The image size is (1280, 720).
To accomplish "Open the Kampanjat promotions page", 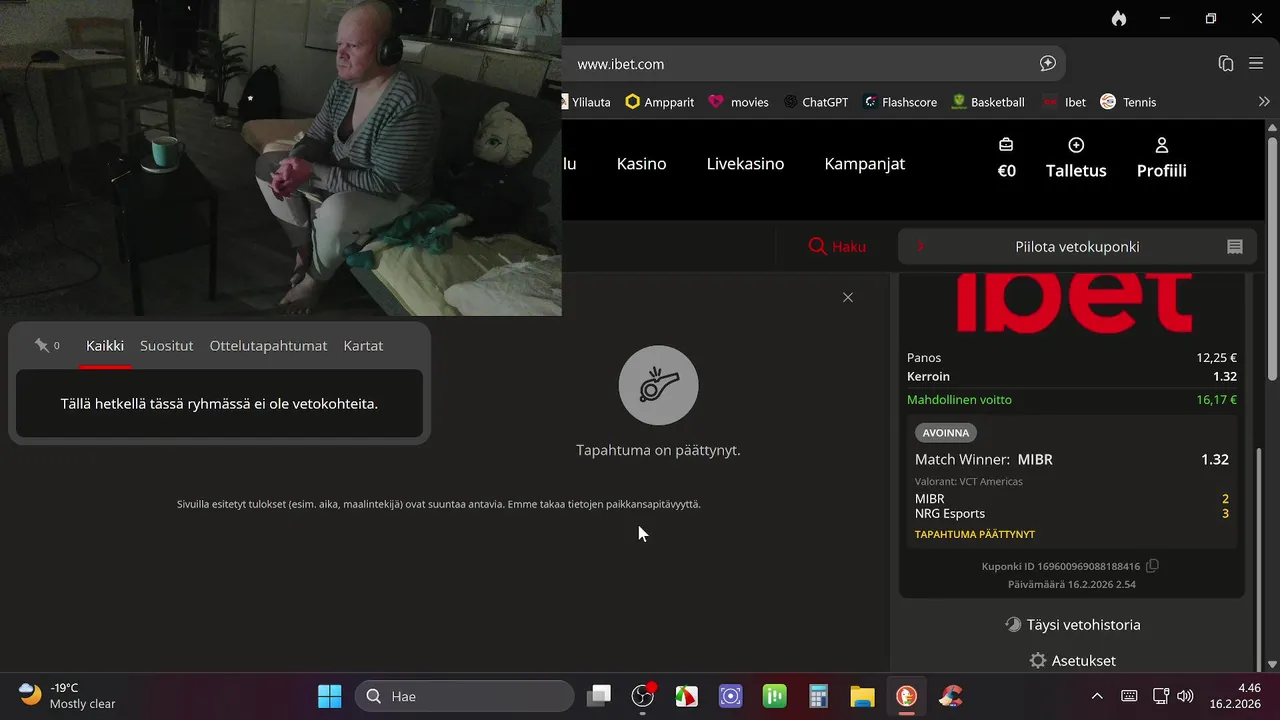I will [864, 164].
